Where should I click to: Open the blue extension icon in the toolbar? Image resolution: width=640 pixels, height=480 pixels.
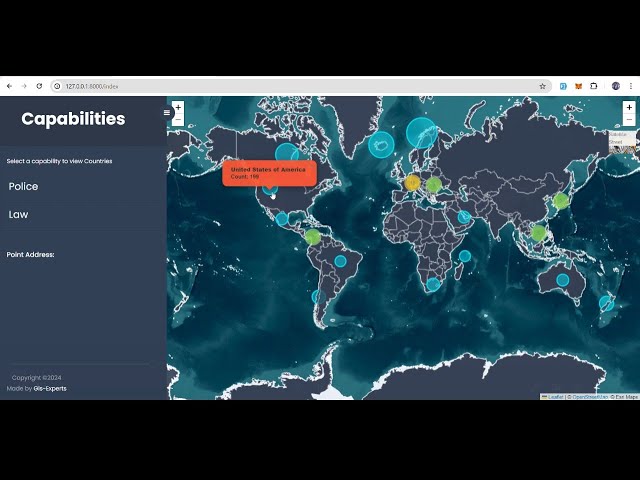563,86
